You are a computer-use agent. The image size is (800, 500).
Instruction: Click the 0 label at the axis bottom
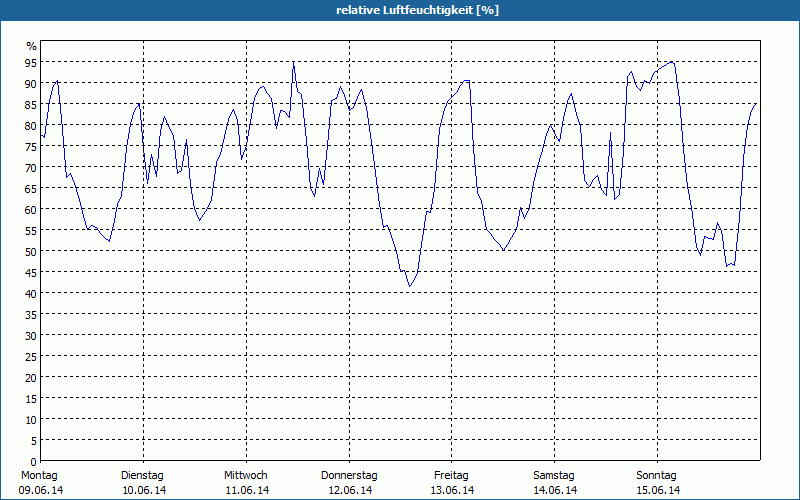(x=33, y=461)
